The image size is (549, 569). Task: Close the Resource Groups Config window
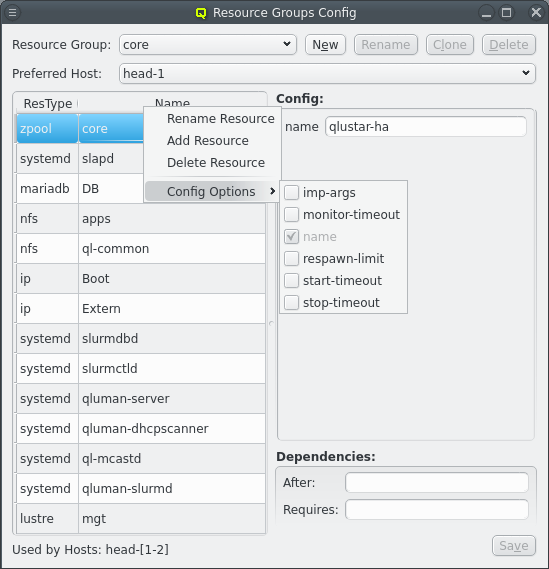536,13
